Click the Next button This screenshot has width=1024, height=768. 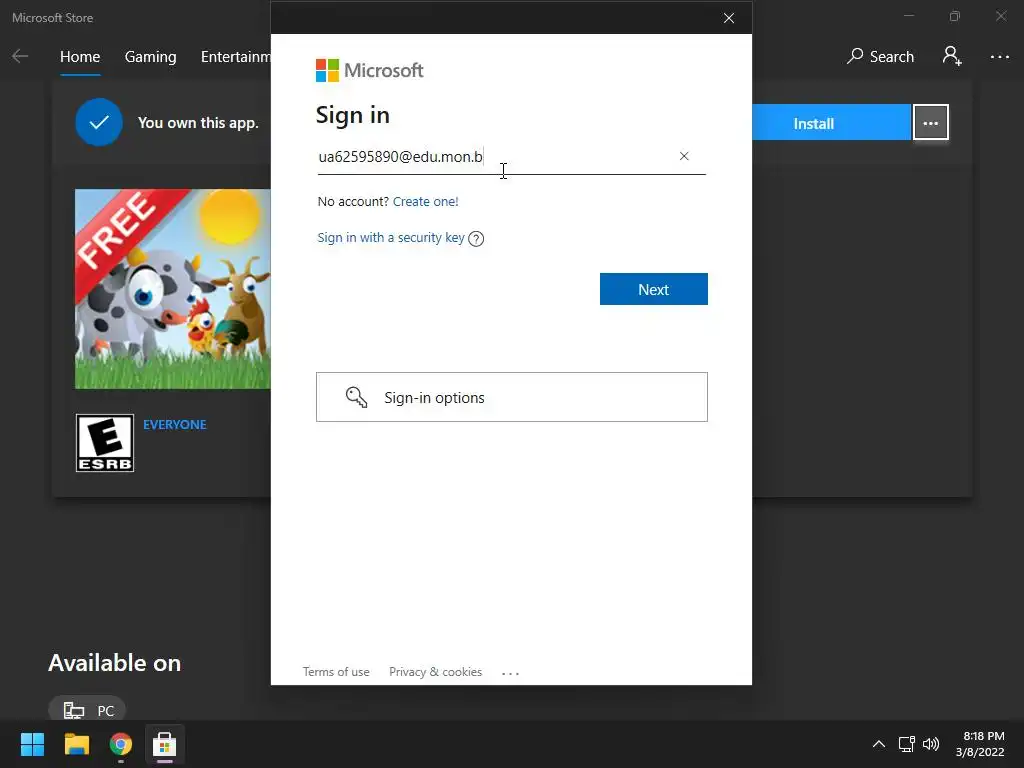(654, 289)
